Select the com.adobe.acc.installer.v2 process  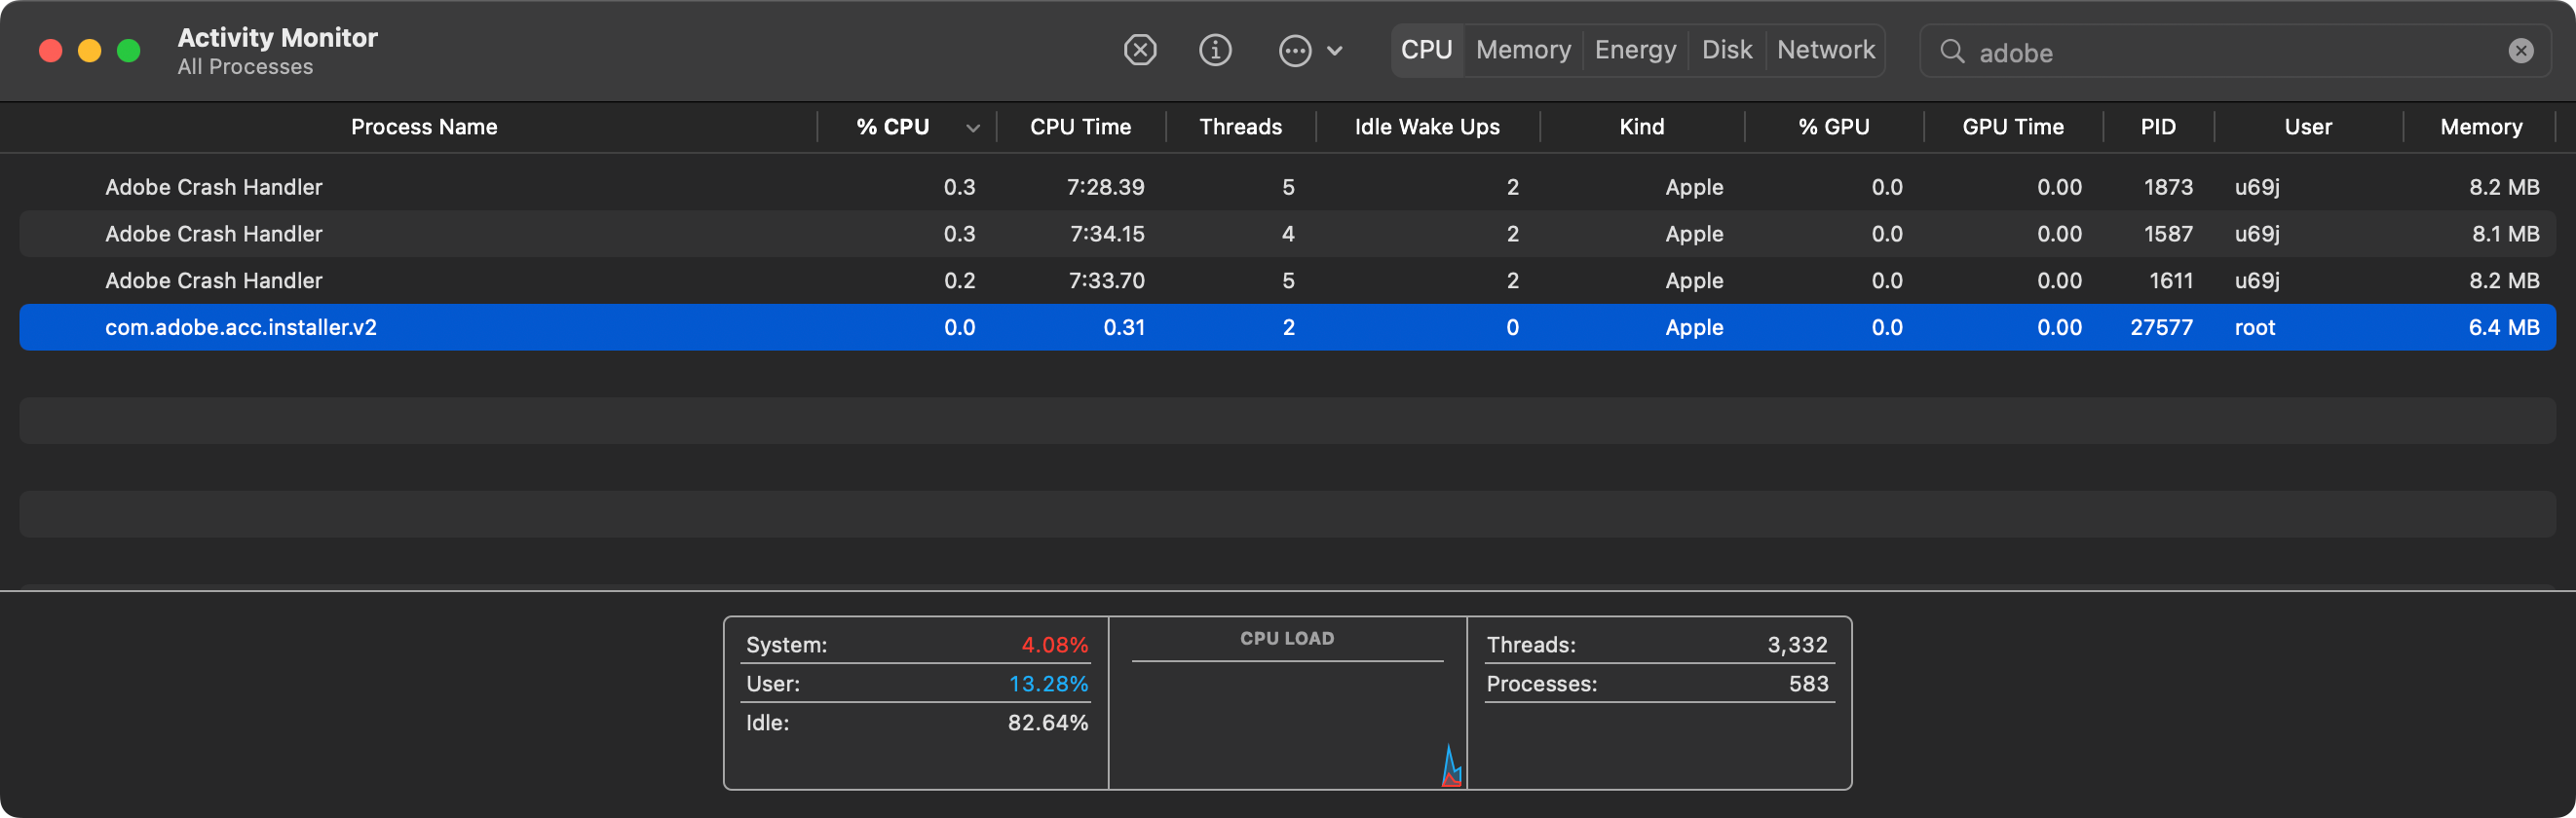(1288, 327)
